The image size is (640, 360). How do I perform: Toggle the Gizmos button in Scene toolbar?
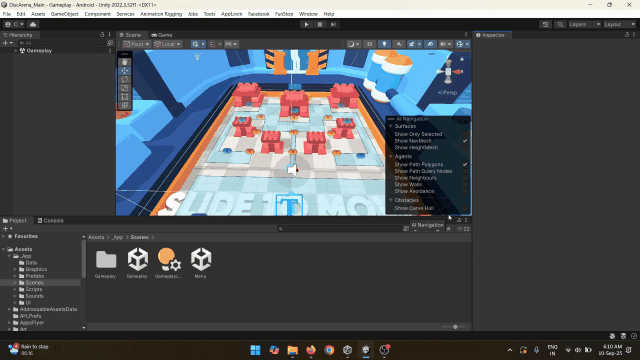click(x=460, y=44)
